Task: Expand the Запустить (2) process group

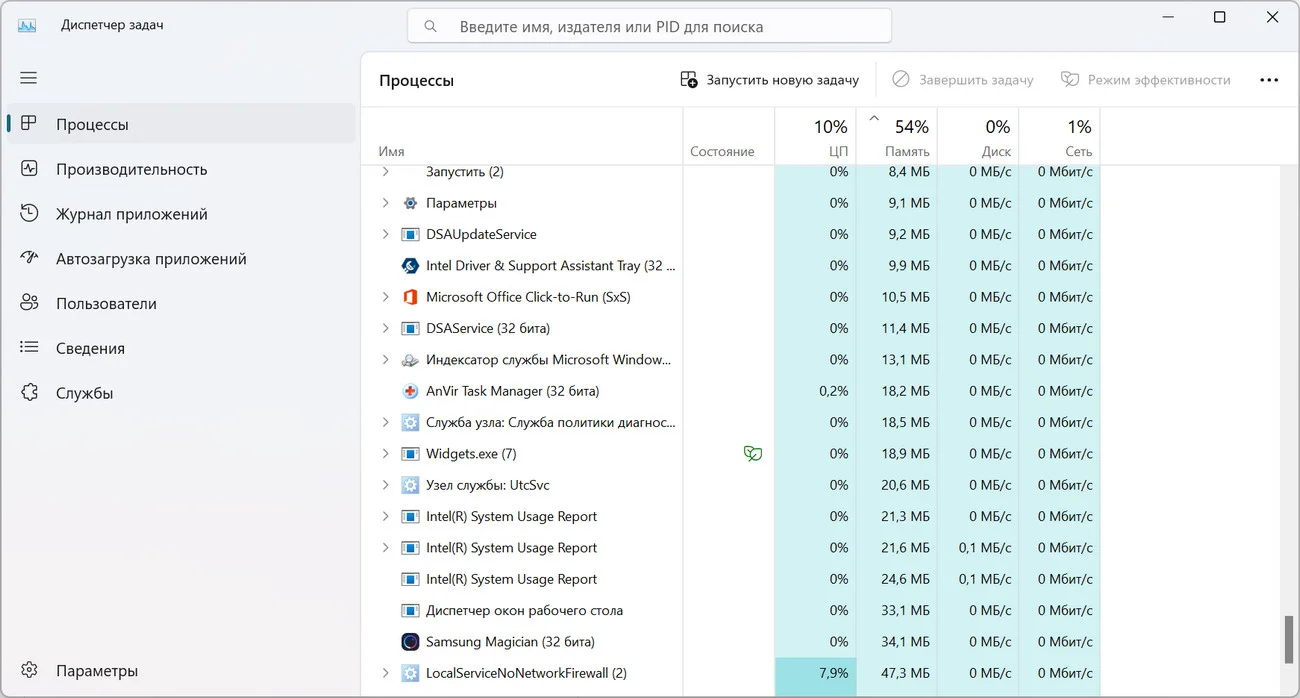Action: pos(386,172)
